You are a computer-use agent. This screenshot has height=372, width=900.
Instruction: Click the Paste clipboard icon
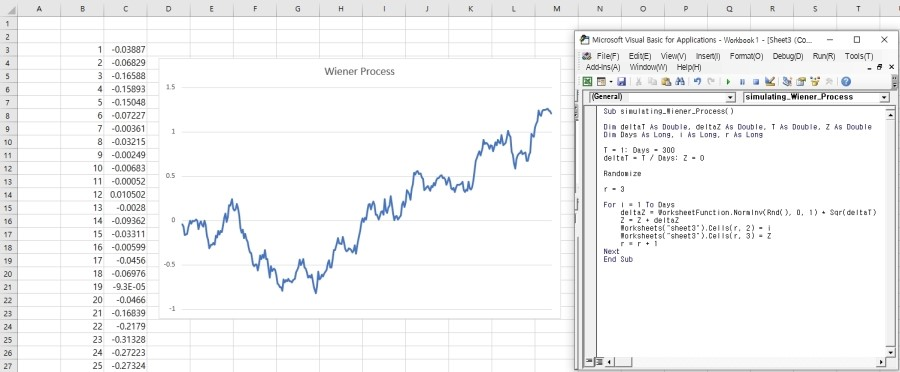(x=666, y=82)
